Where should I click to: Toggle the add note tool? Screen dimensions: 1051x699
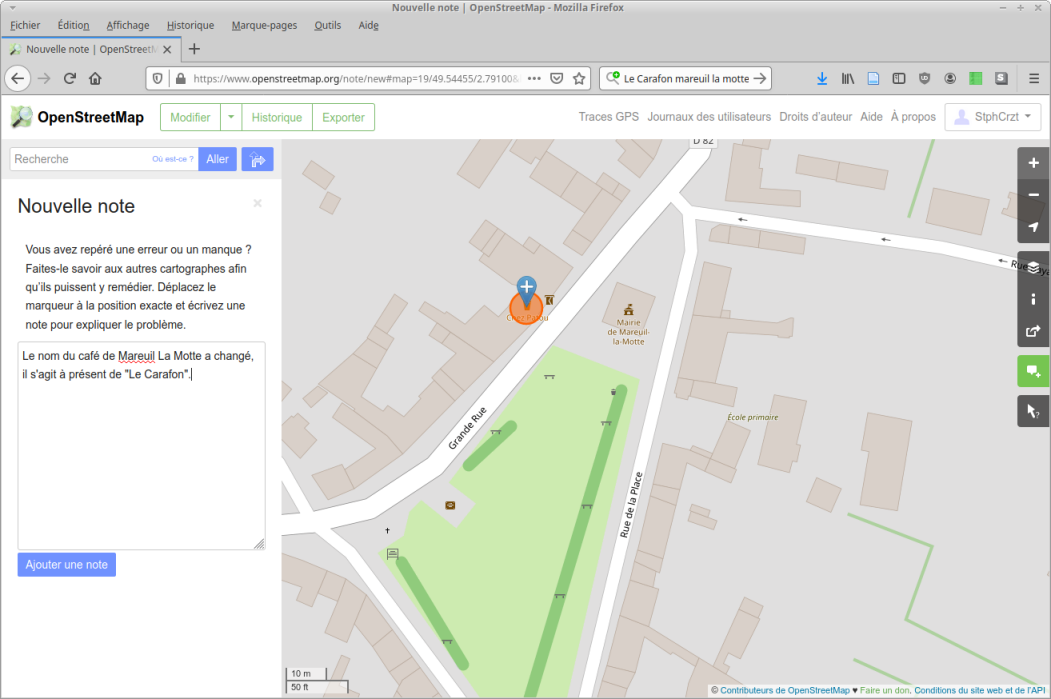1033,371
